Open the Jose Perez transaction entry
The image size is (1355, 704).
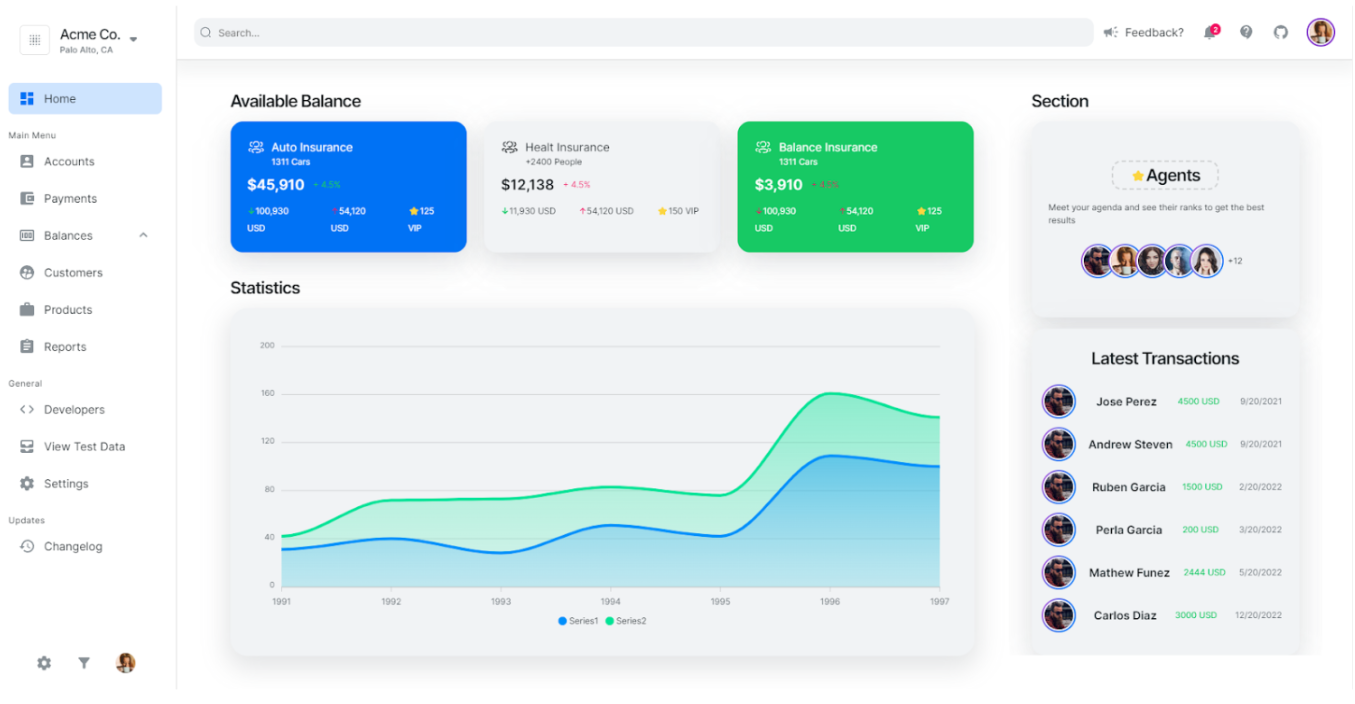point(1125,401)
